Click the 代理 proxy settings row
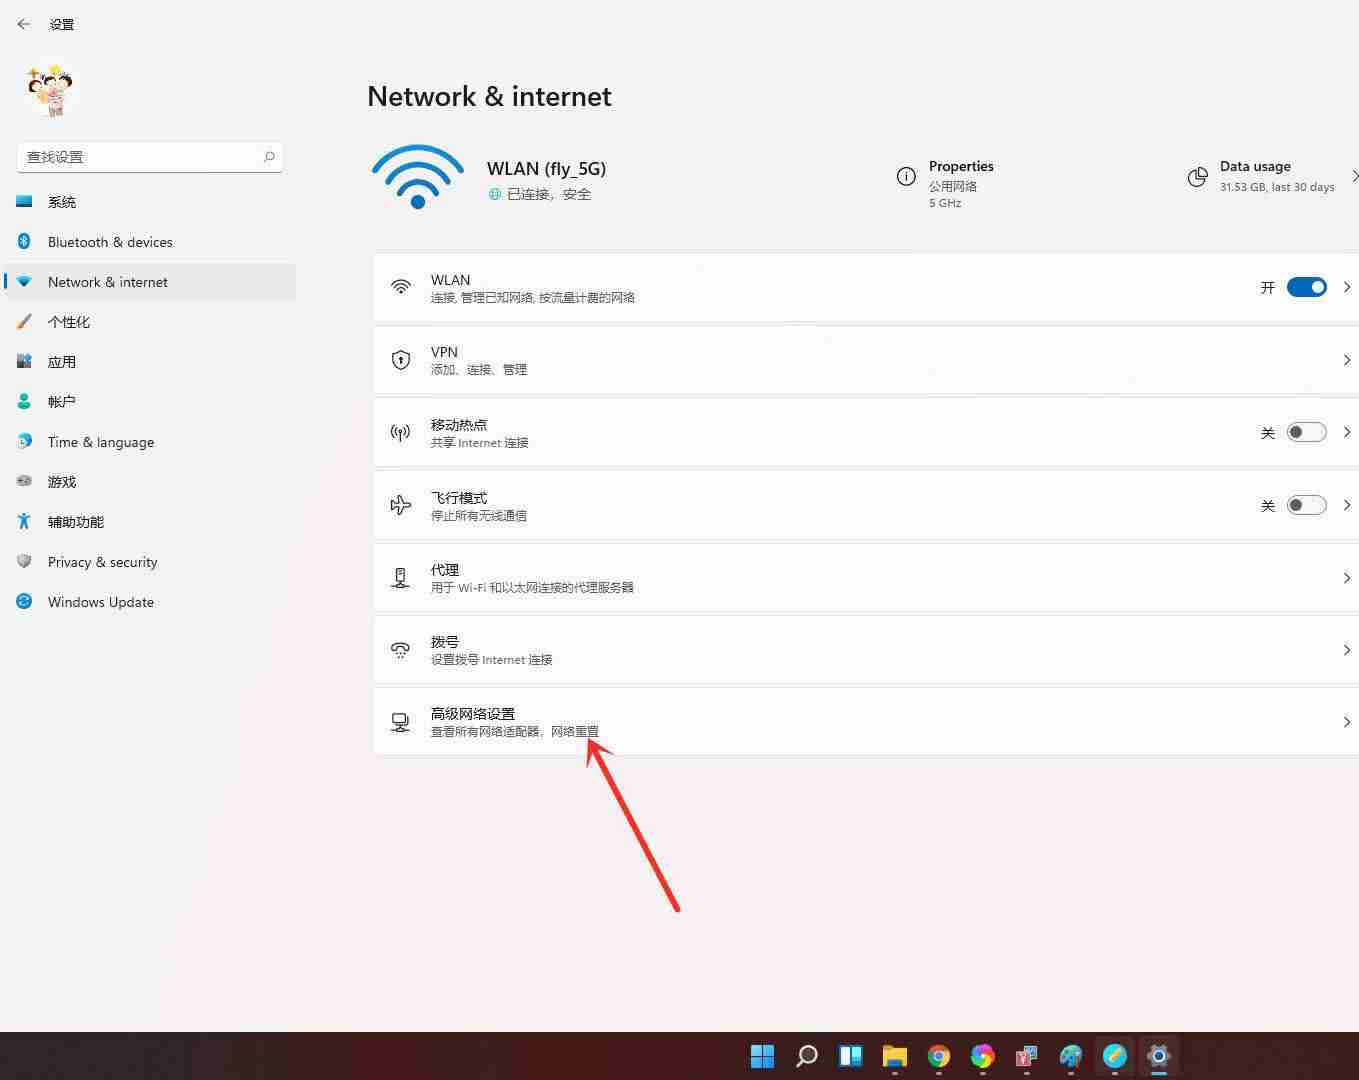 (x=800, y=577)
